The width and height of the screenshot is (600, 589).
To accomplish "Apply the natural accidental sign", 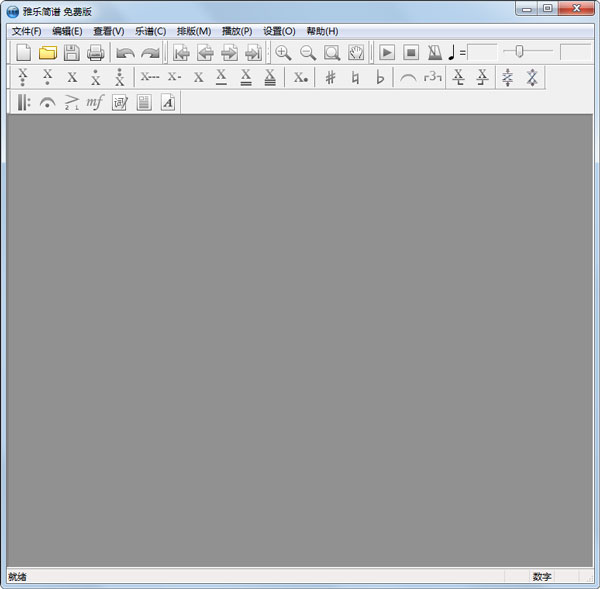I will click(x=355, y=78).
